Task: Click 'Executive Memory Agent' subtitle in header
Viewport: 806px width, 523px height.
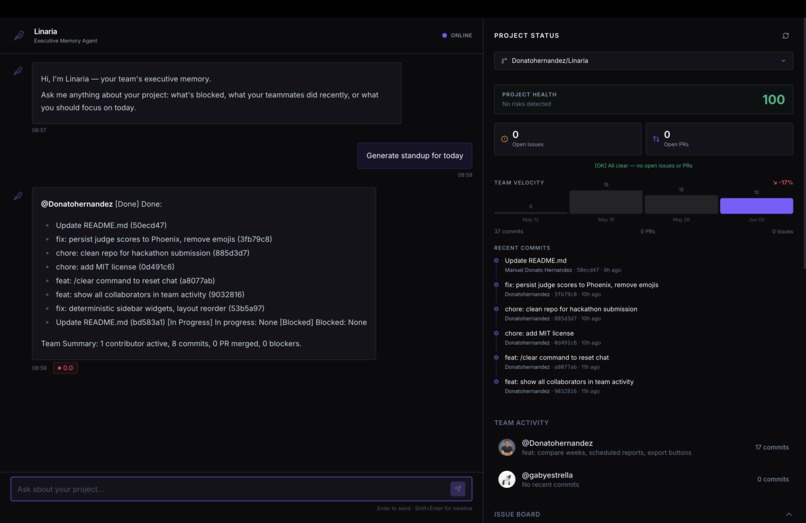Action: (65, 41)
